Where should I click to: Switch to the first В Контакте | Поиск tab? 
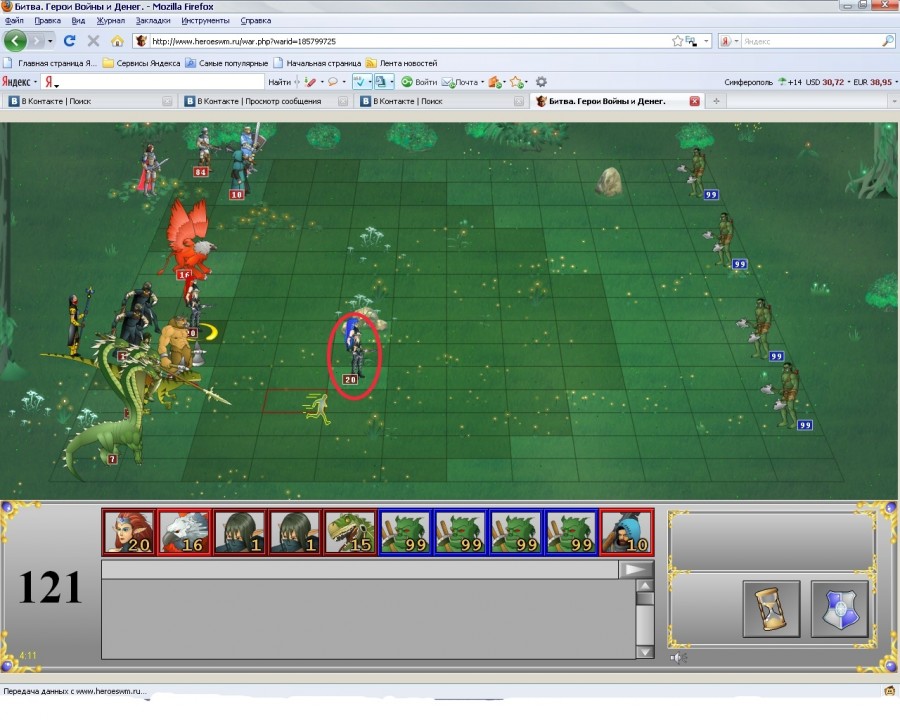click(x=89, y=101)
